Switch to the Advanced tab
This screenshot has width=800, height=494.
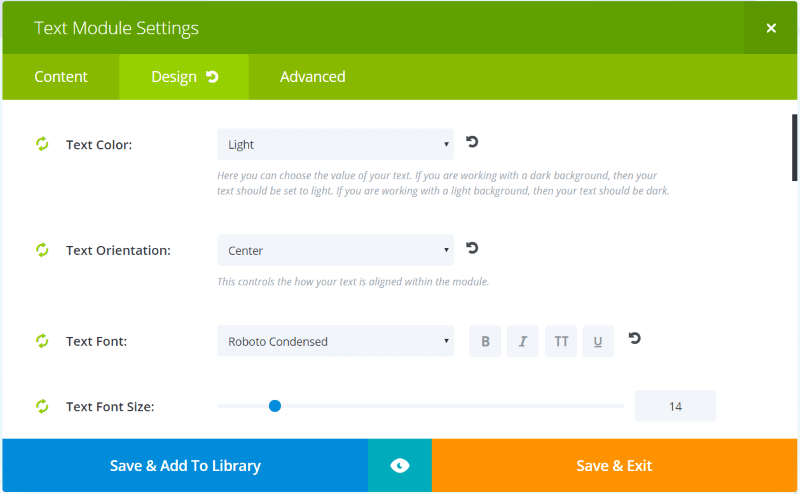click(312, 77)
